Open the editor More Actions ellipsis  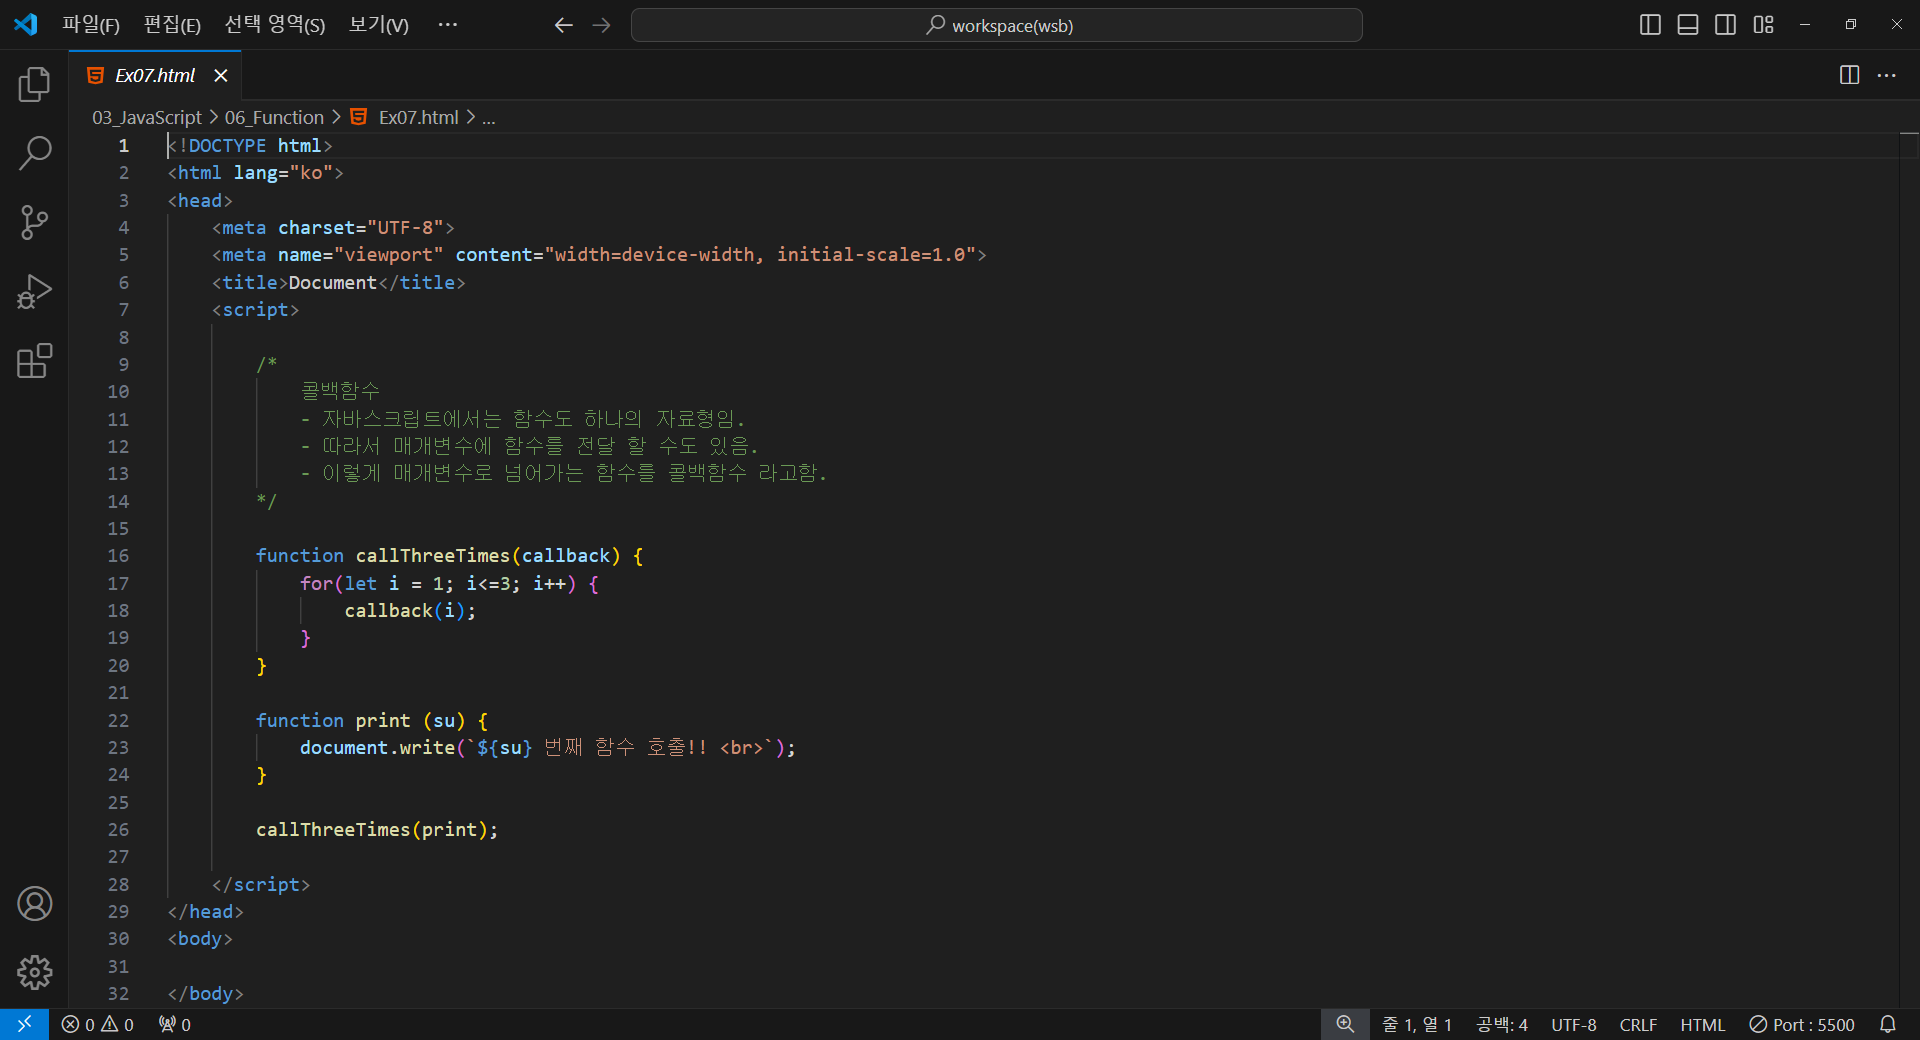pyautogui.click(x=1887, y=75)
